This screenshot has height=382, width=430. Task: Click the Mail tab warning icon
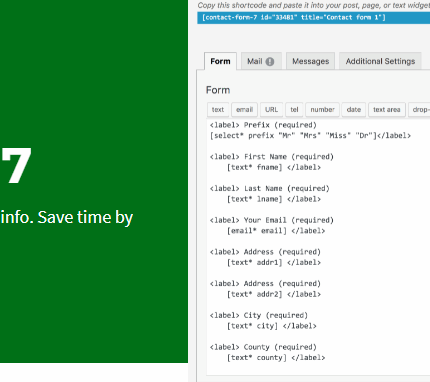[x=270, y=62]
